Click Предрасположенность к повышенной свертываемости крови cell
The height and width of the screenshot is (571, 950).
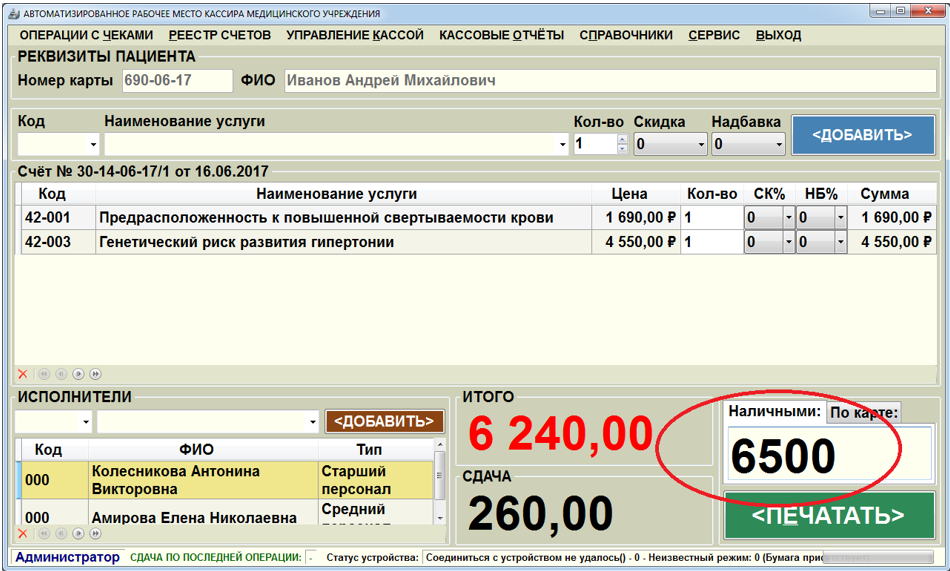344,218
